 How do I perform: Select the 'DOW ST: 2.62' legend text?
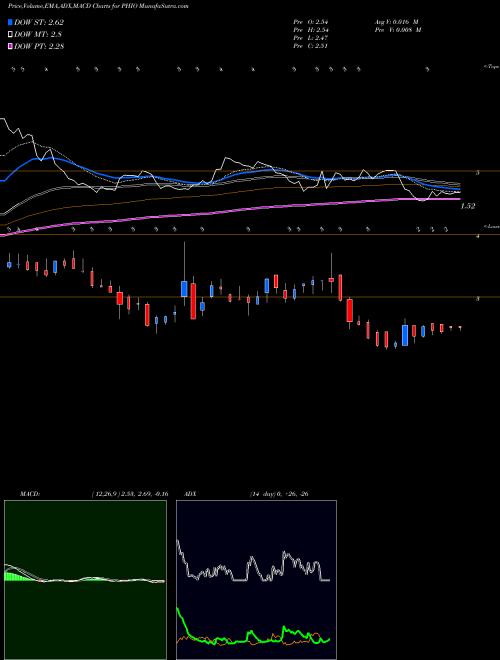[x=39, y=22]
